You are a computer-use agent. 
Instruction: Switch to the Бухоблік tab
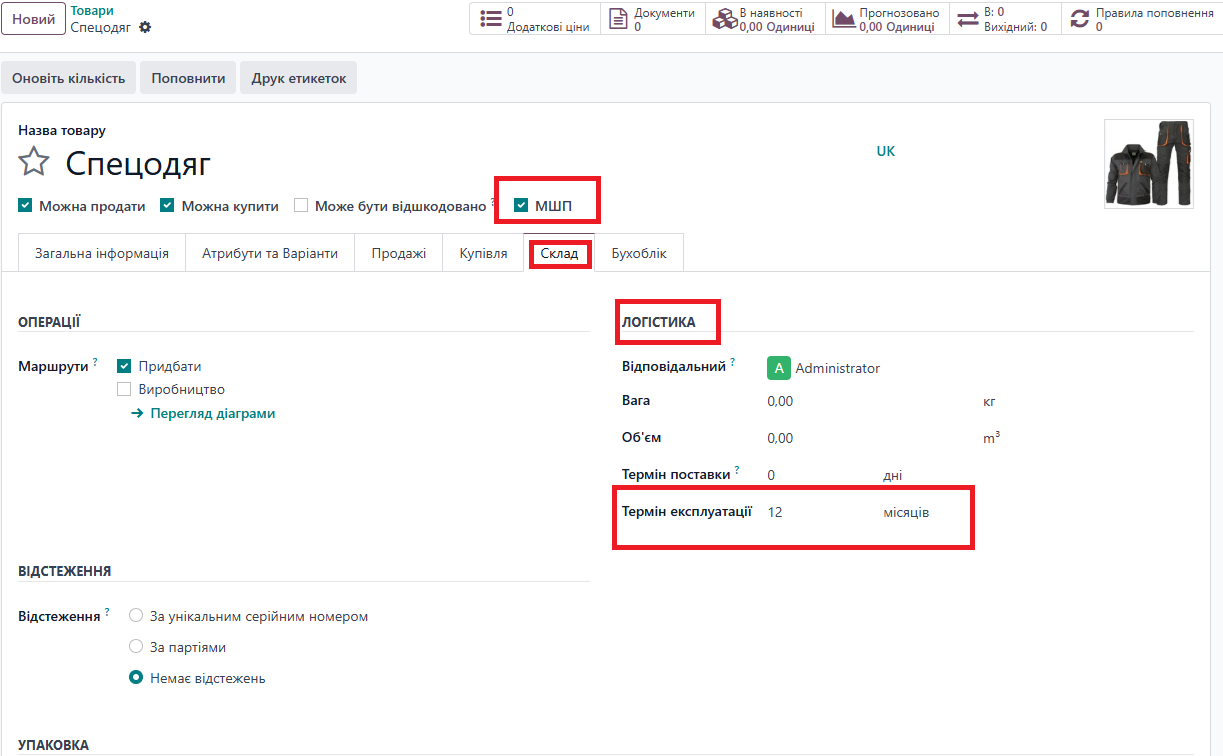point(639,253)
